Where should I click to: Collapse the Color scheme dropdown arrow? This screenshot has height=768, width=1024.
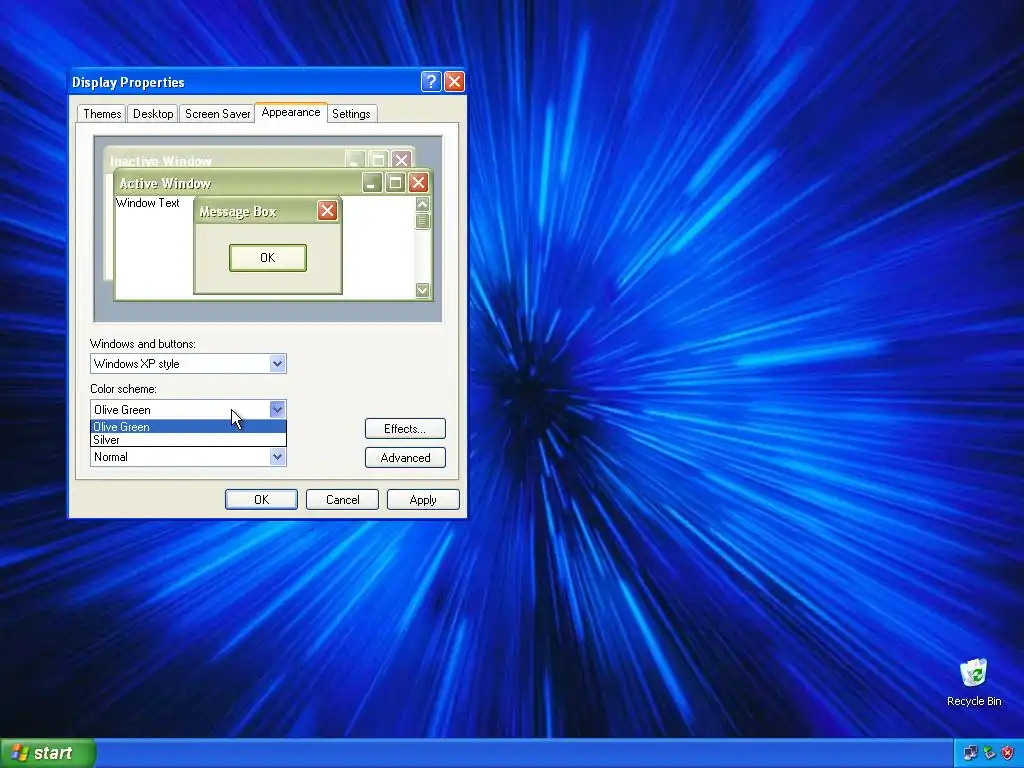click(278, 409)
